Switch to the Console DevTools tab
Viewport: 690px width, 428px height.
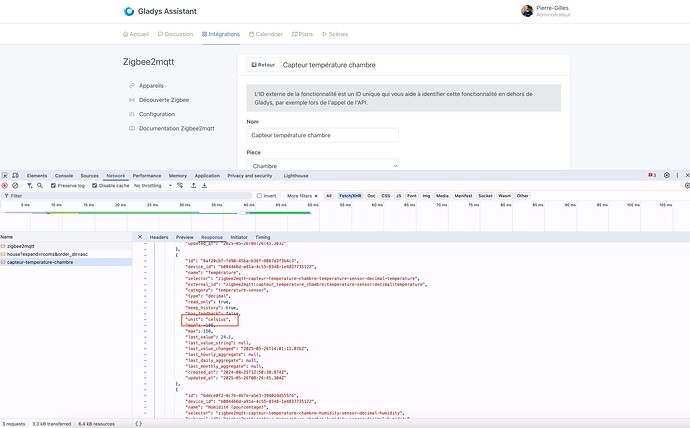click(x=63, y=175)
